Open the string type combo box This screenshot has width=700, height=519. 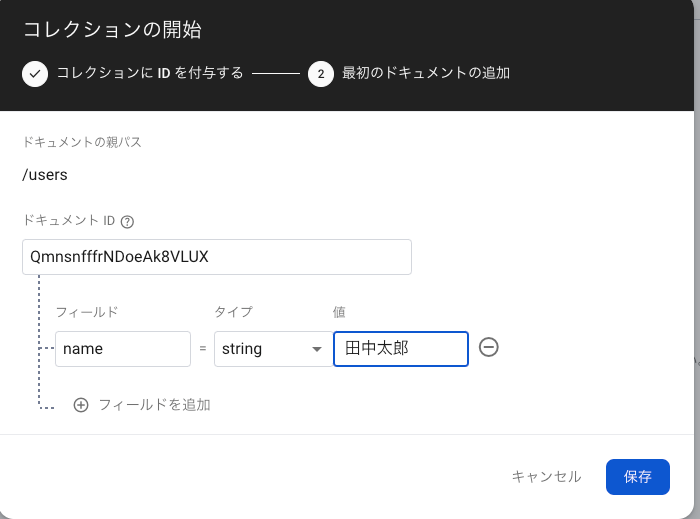[262, 349]
